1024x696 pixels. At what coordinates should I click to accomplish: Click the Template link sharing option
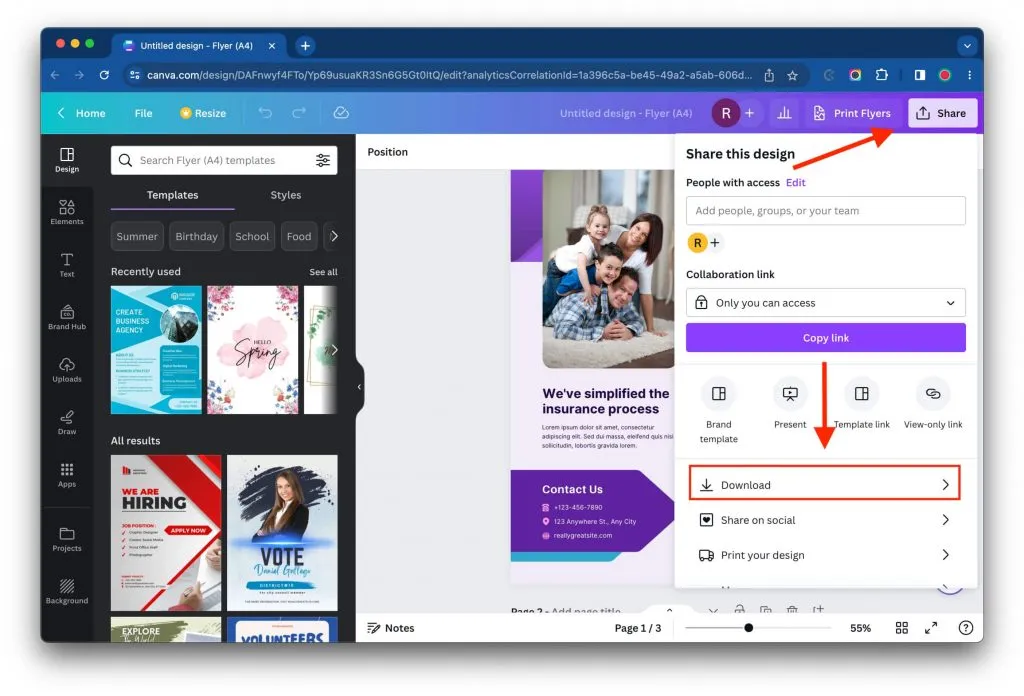861,400
